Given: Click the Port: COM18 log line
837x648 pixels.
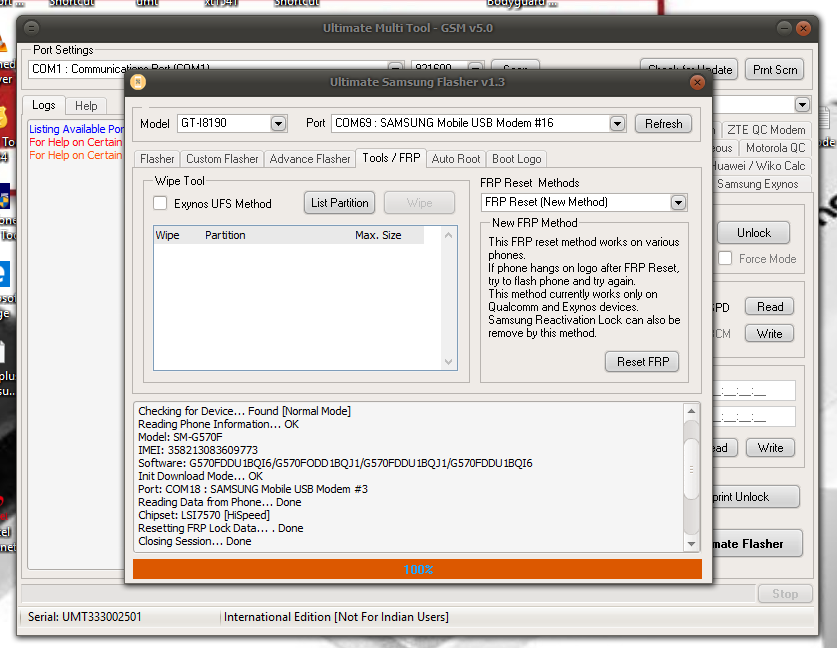Looking at the screenshot, I should pyautogui.click(x=252, y=489).
